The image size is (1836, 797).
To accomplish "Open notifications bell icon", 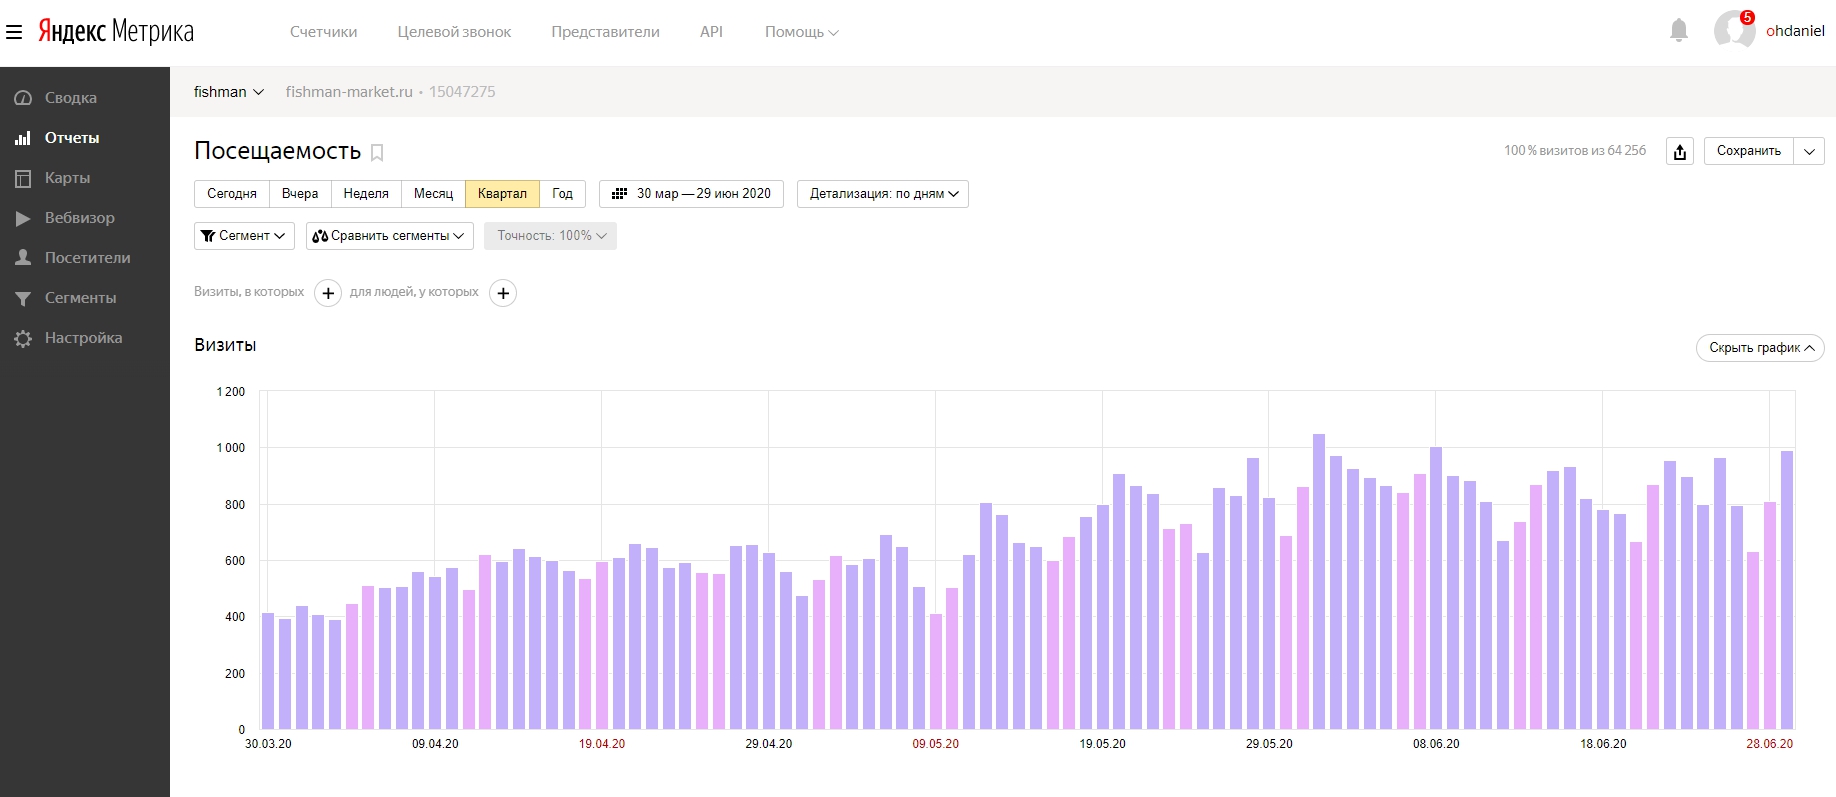I will pos(1679,31).
